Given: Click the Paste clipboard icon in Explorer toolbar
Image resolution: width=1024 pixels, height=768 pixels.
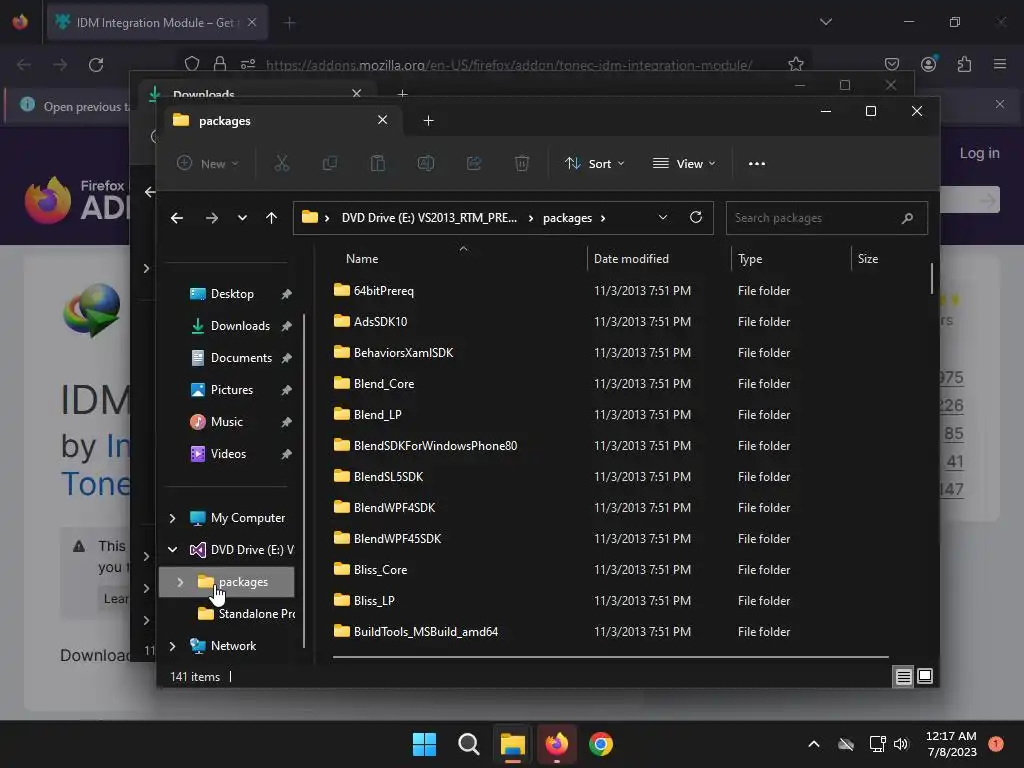Looking at the screenshot, I should tap(377, 163).
